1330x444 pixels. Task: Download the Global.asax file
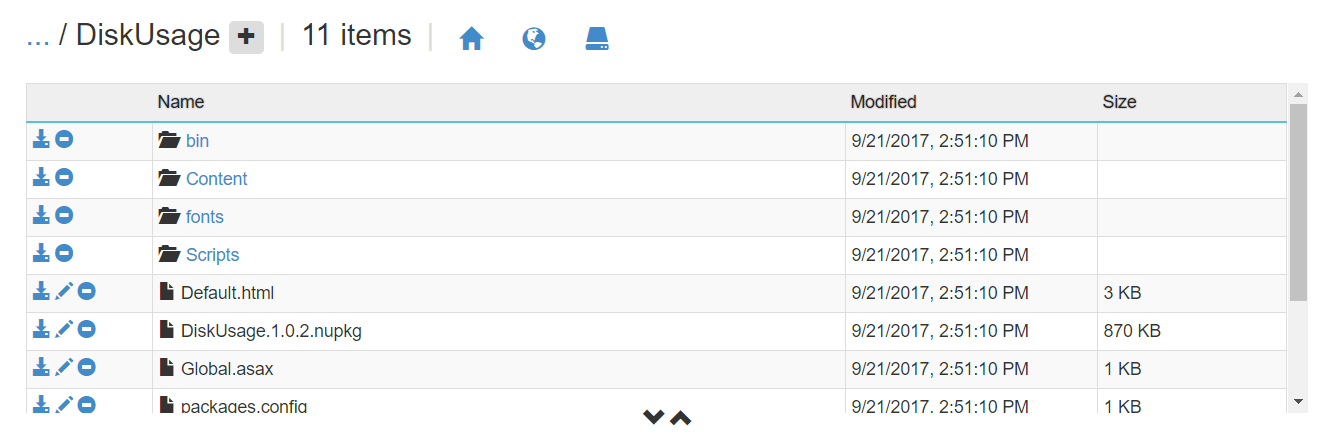(41, 368)
